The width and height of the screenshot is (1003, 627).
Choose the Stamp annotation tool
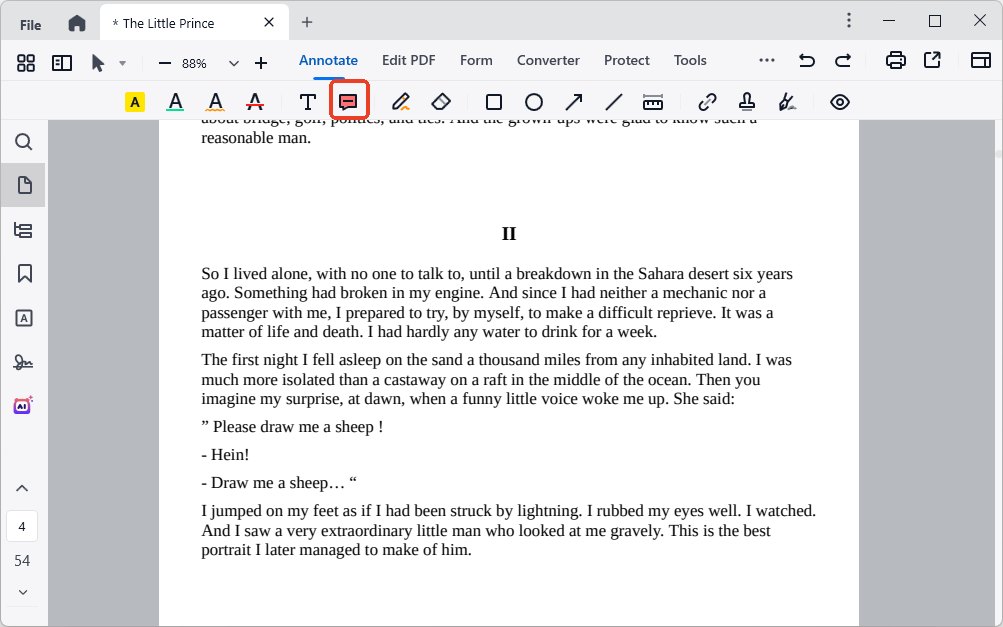pos(746,101)
